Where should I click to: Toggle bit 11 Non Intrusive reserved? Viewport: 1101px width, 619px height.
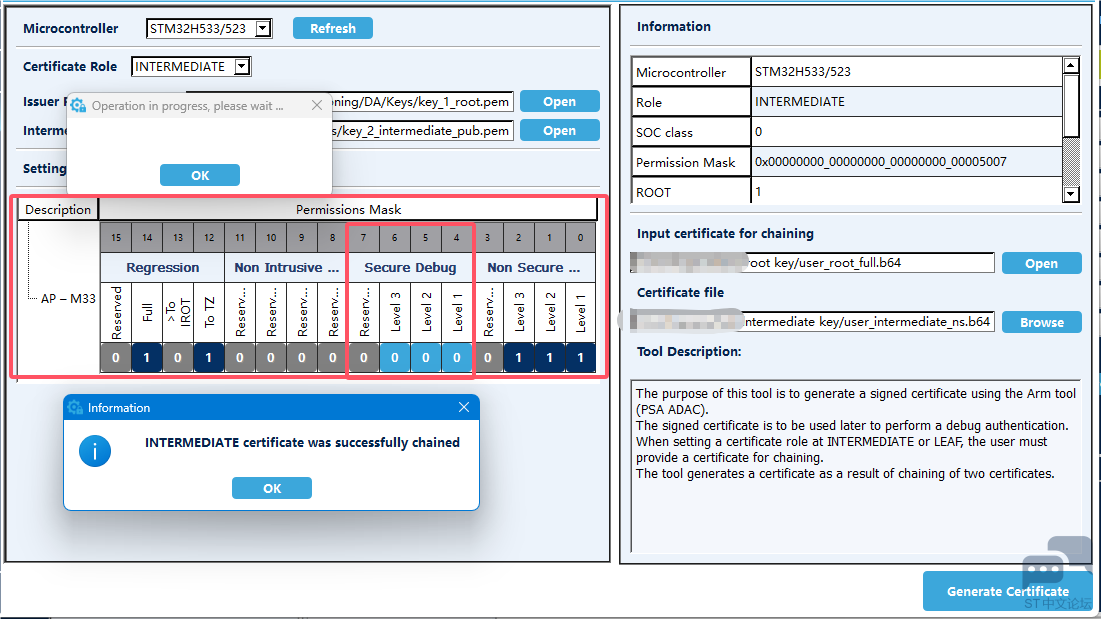(239, 357)
